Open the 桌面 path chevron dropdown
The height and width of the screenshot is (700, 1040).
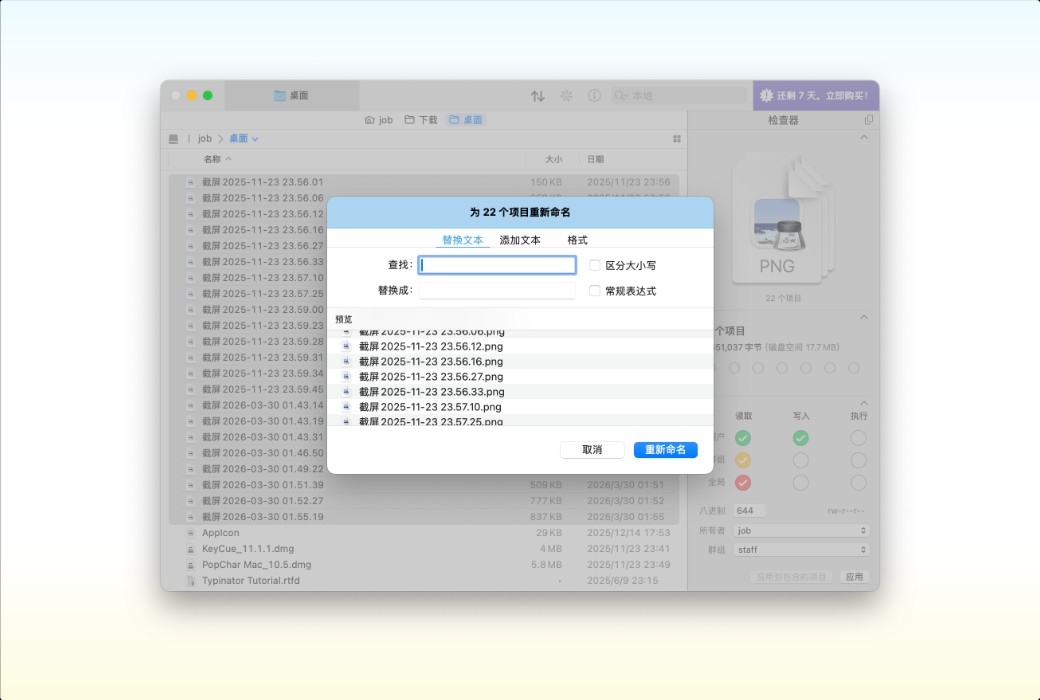click(x=256, y=138)
